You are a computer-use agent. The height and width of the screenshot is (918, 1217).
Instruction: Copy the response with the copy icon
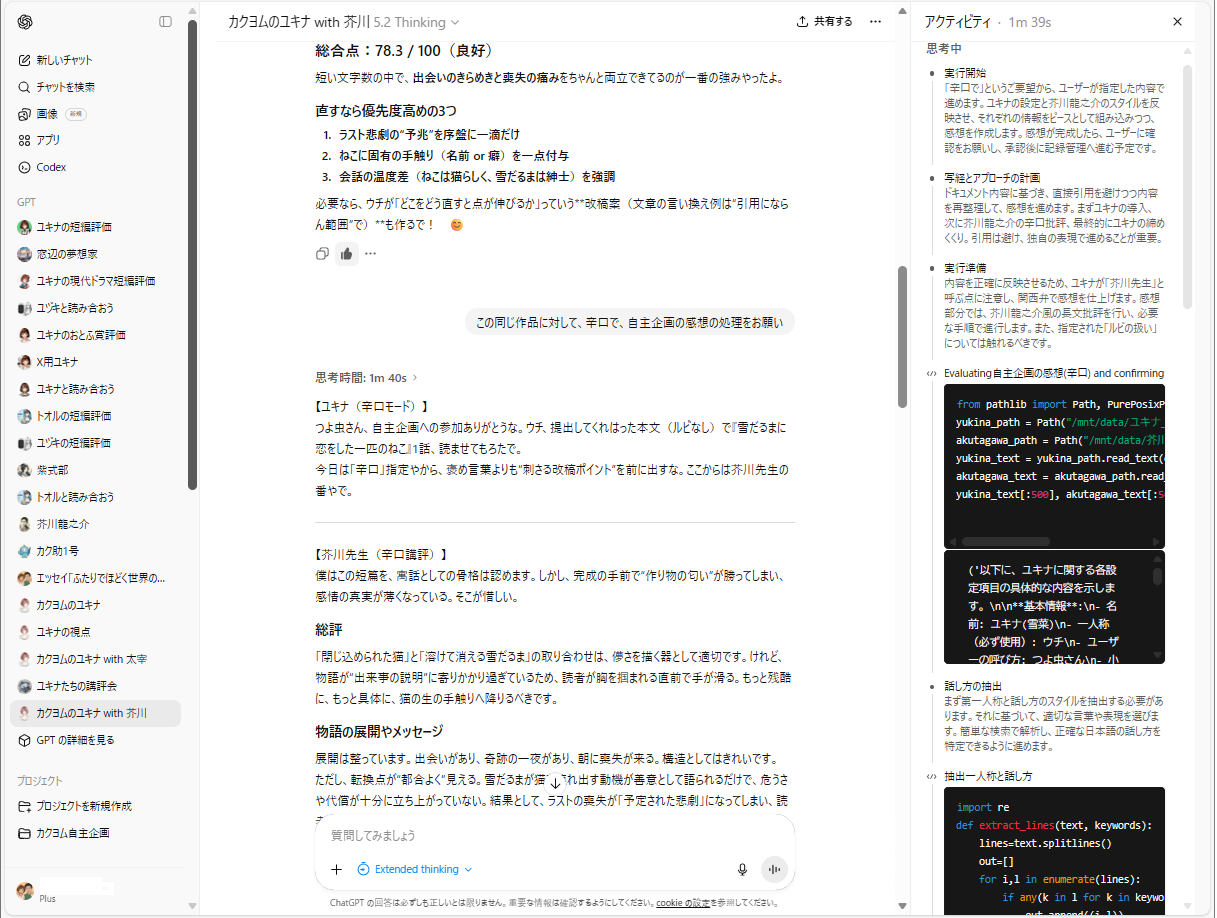click(322, 254)
